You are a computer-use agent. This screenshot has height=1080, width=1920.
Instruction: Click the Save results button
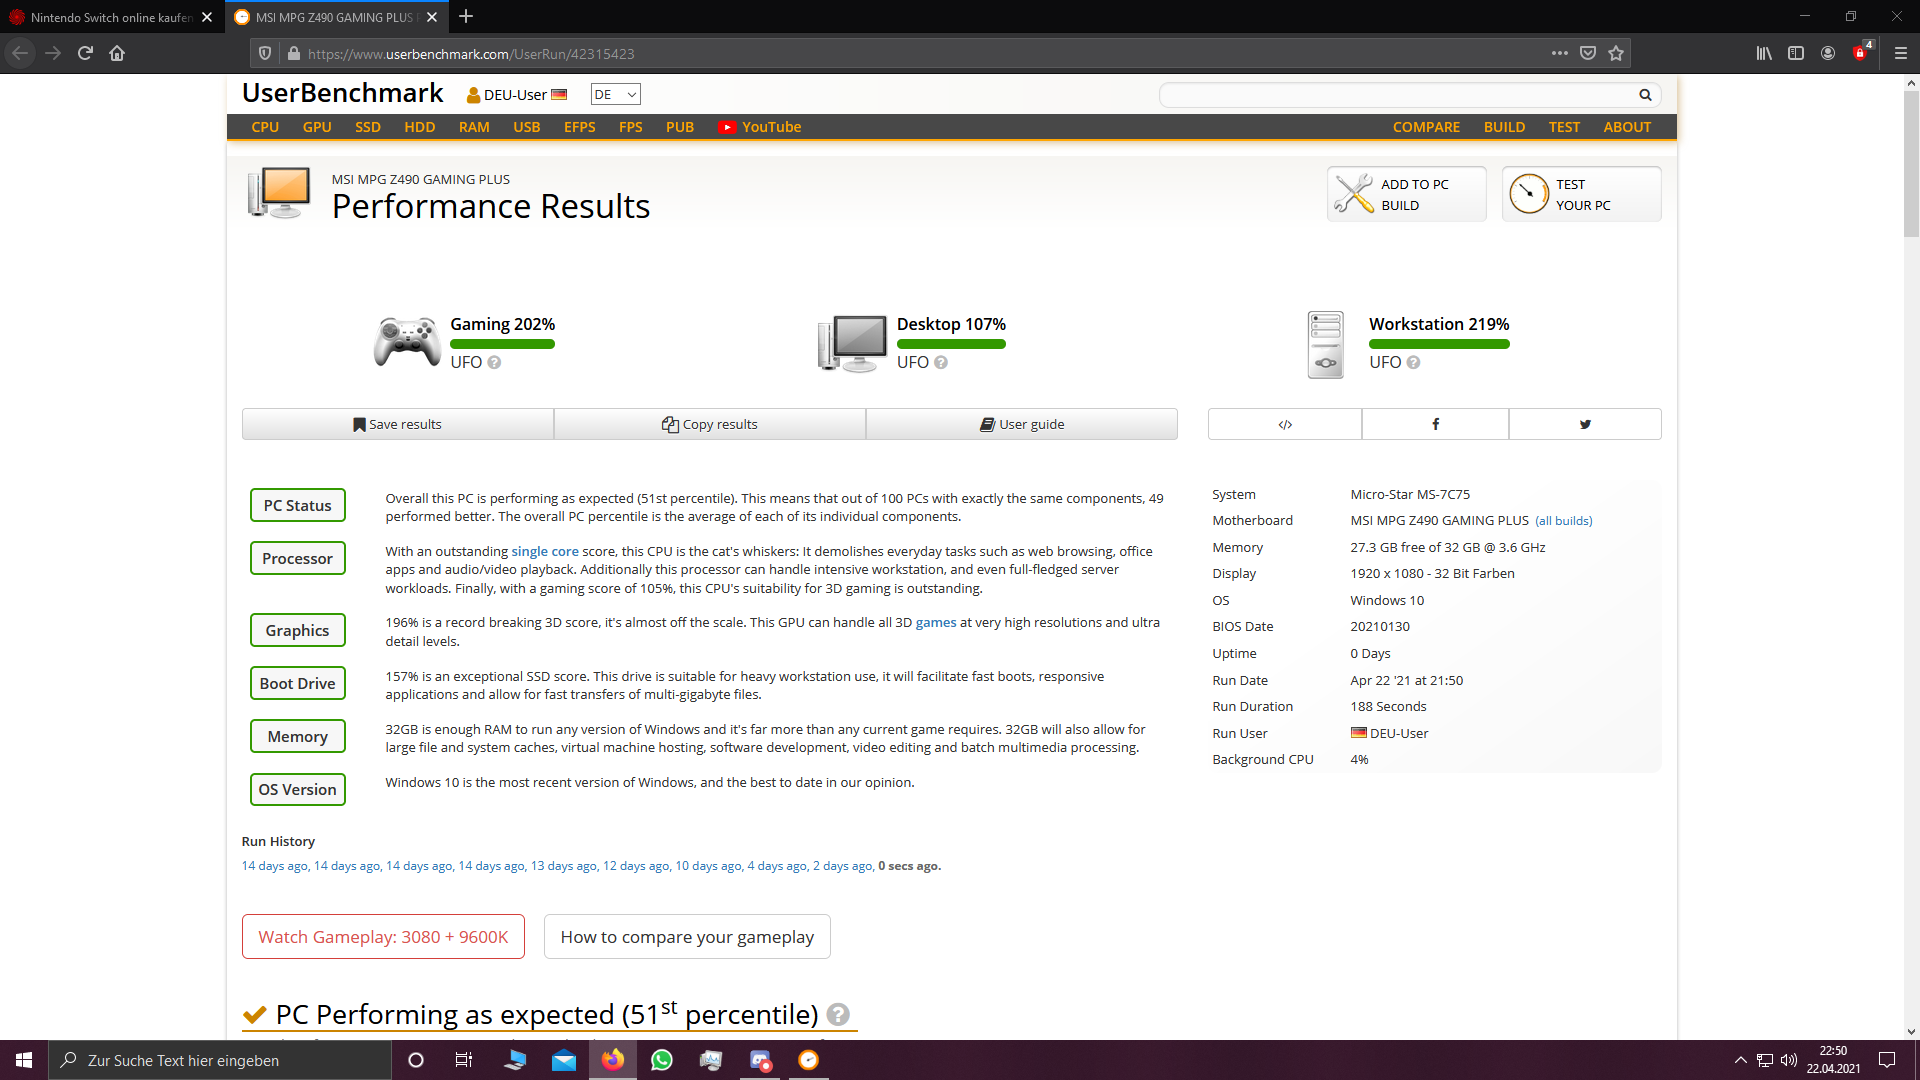[x=397, y=424]
